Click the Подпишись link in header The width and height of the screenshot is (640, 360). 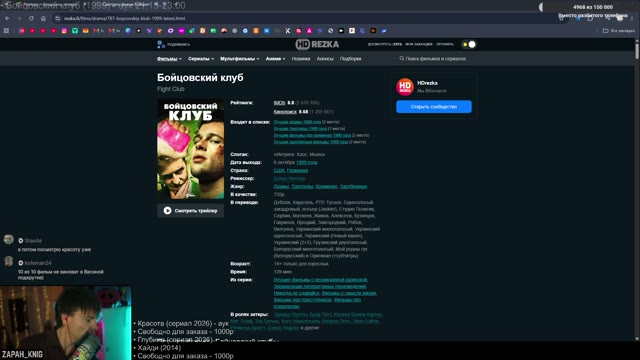click(178, 44)
